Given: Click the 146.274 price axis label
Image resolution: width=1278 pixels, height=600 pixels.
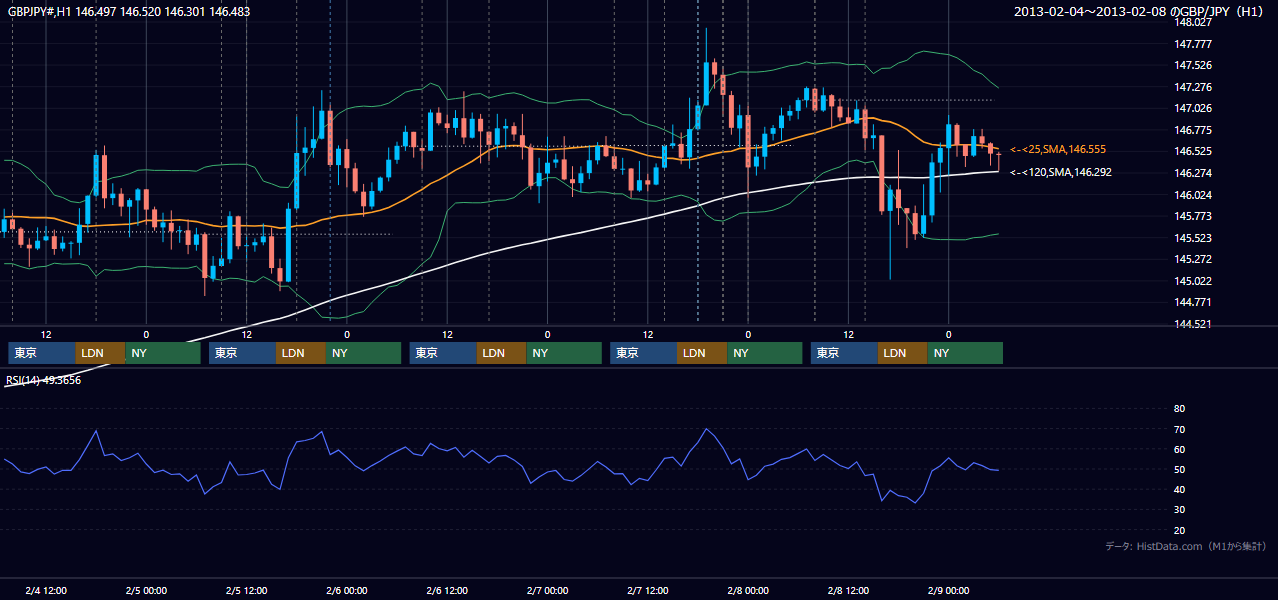Looking at the screenshot, I should click(x=1195, y=173).
